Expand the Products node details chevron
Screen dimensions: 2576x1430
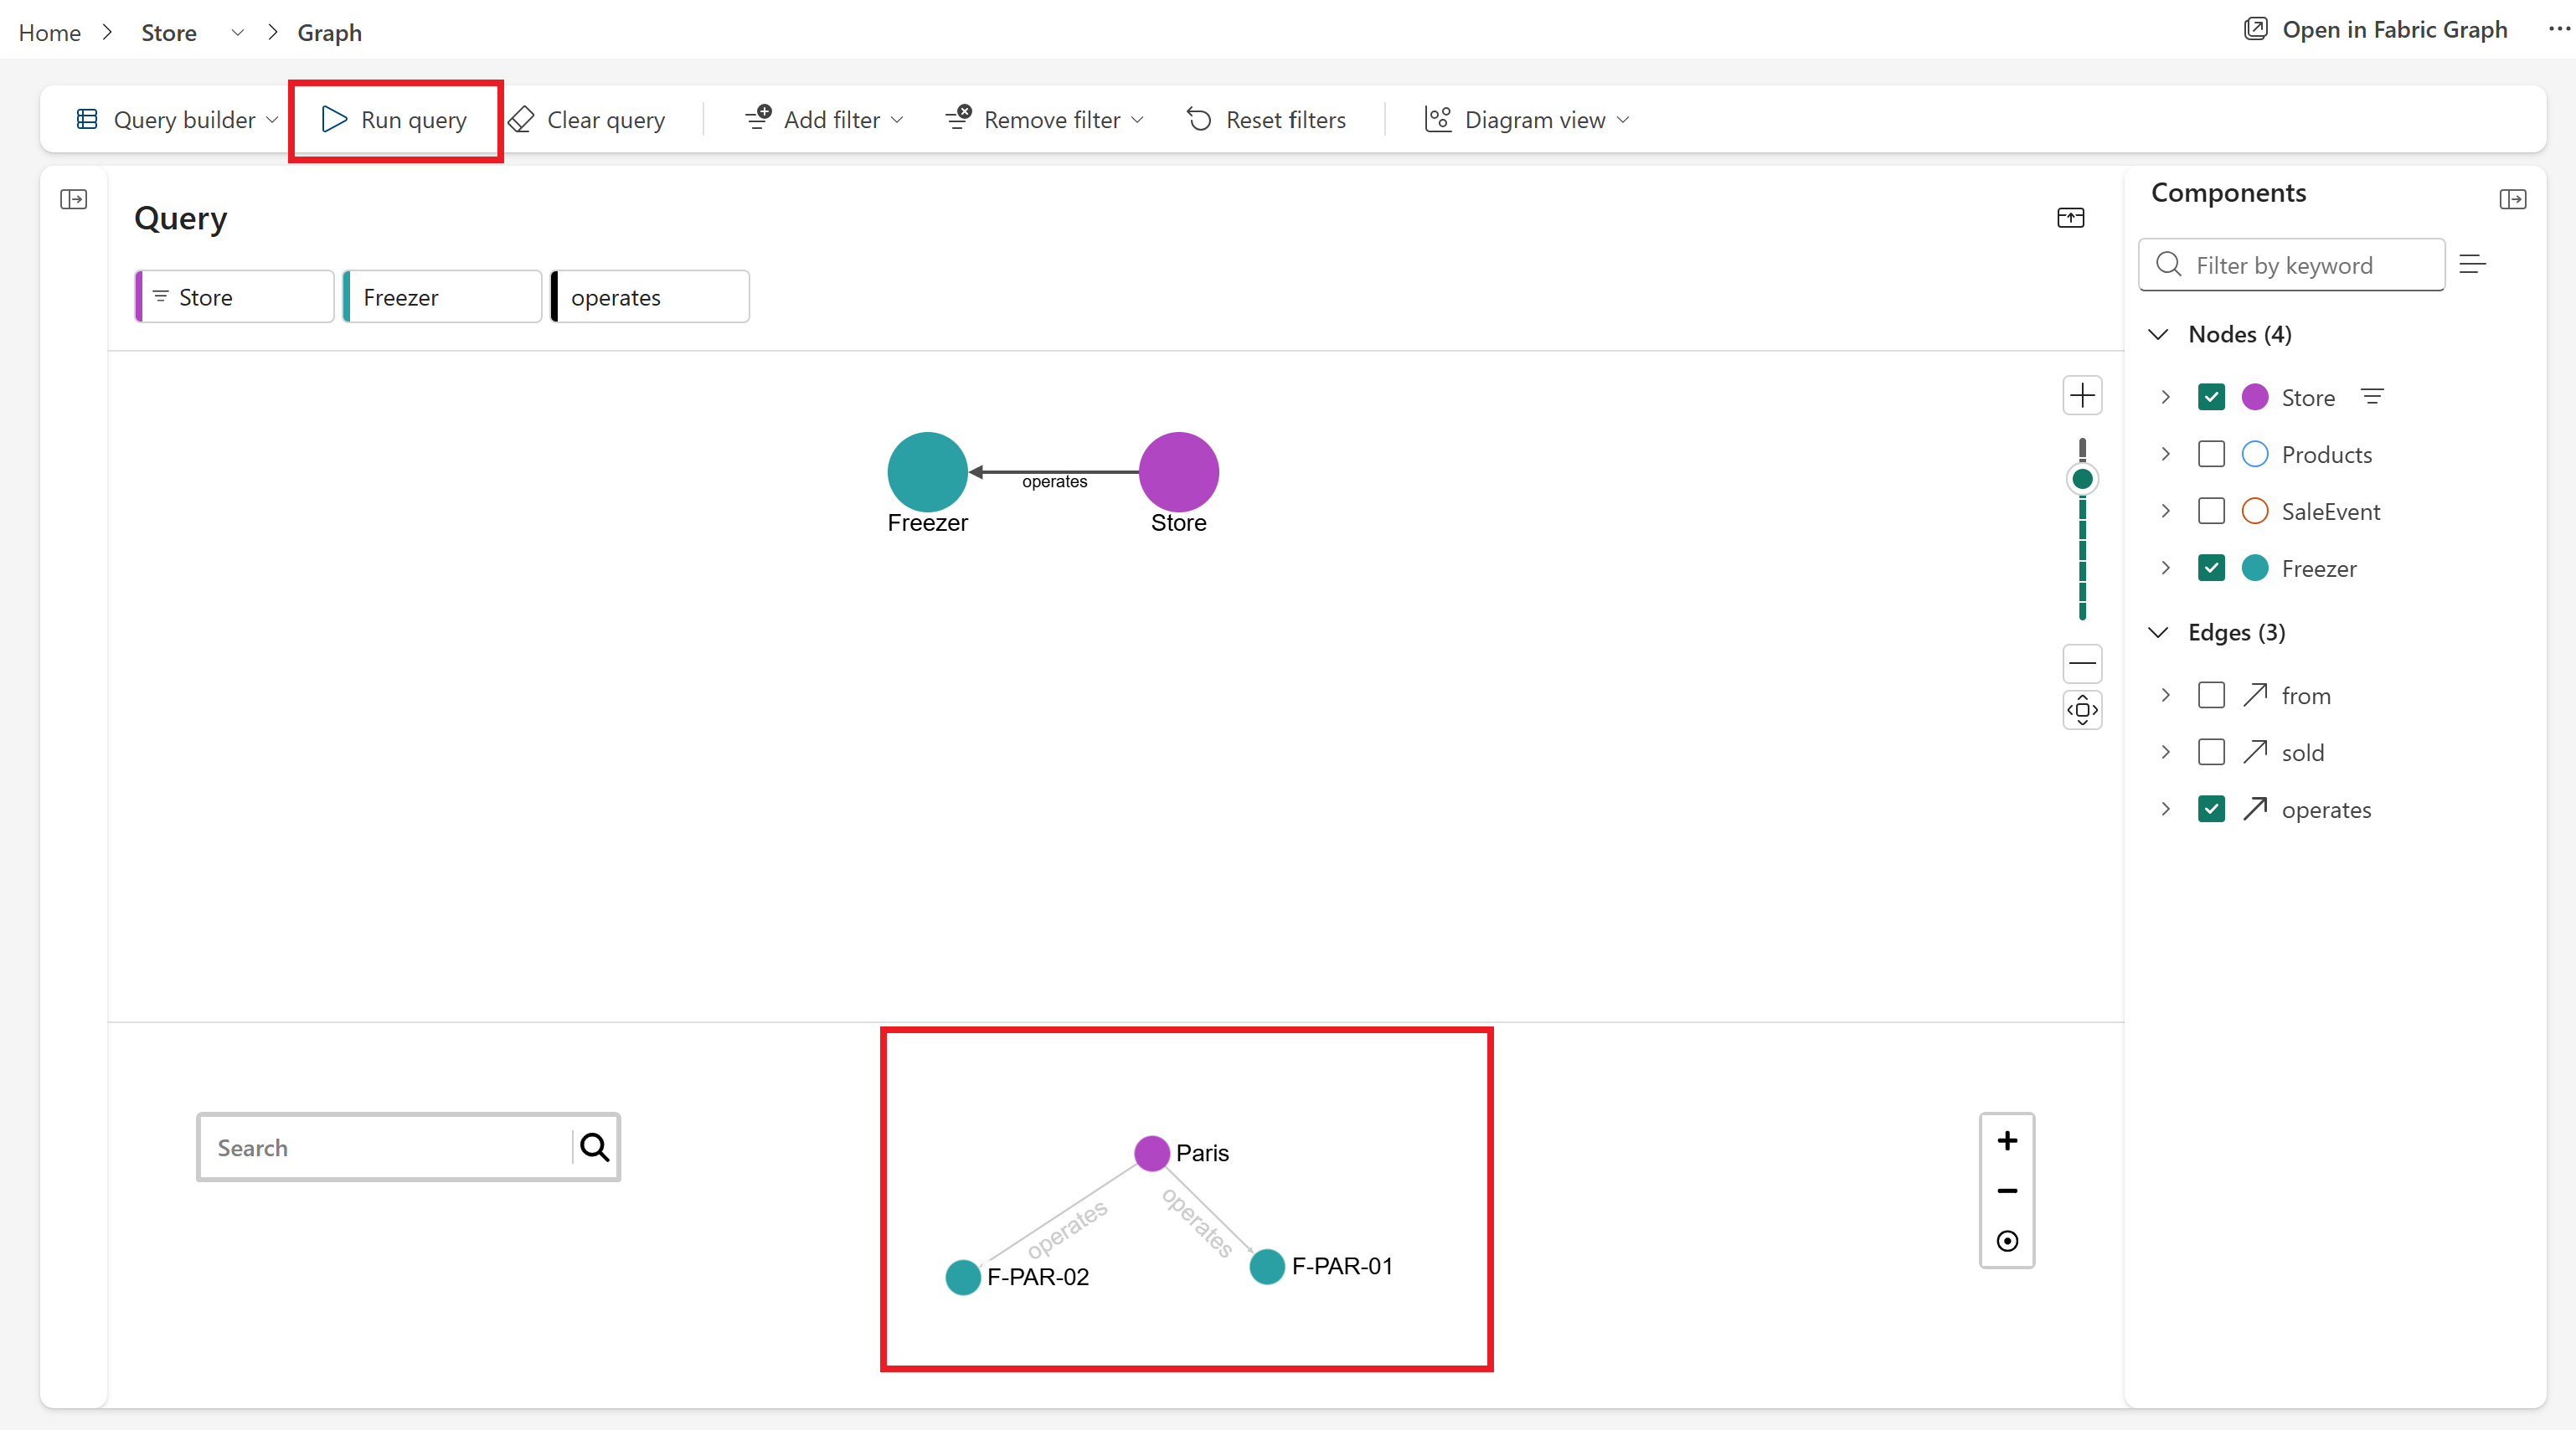coord(2166,454)
